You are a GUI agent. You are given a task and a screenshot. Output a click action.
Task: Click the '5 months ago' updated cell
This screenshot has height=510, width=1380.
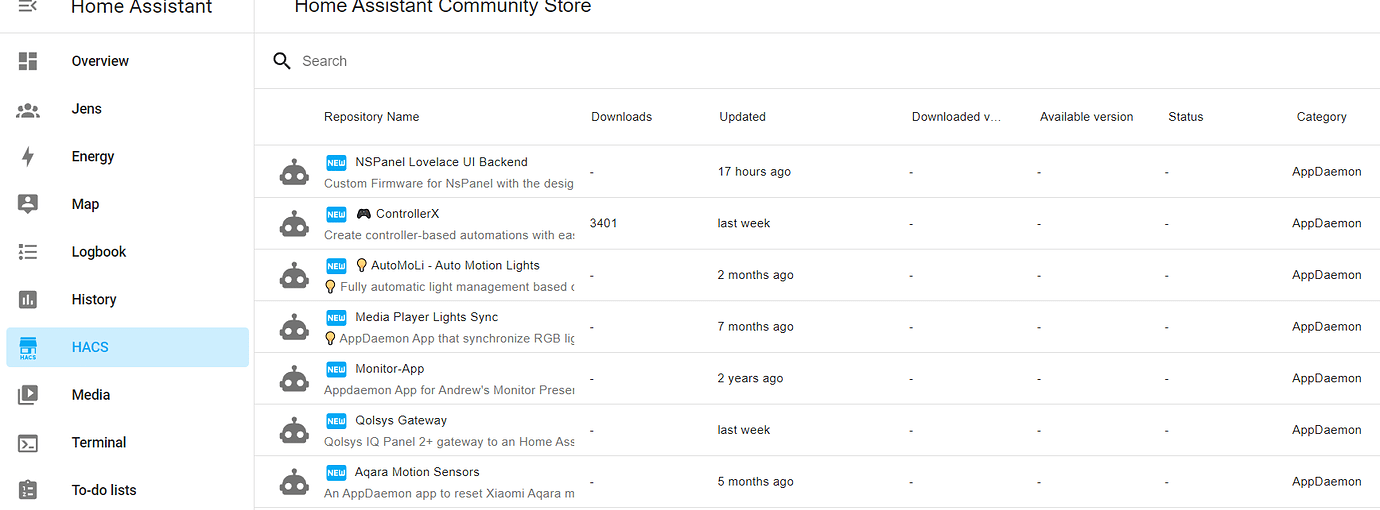755,482
